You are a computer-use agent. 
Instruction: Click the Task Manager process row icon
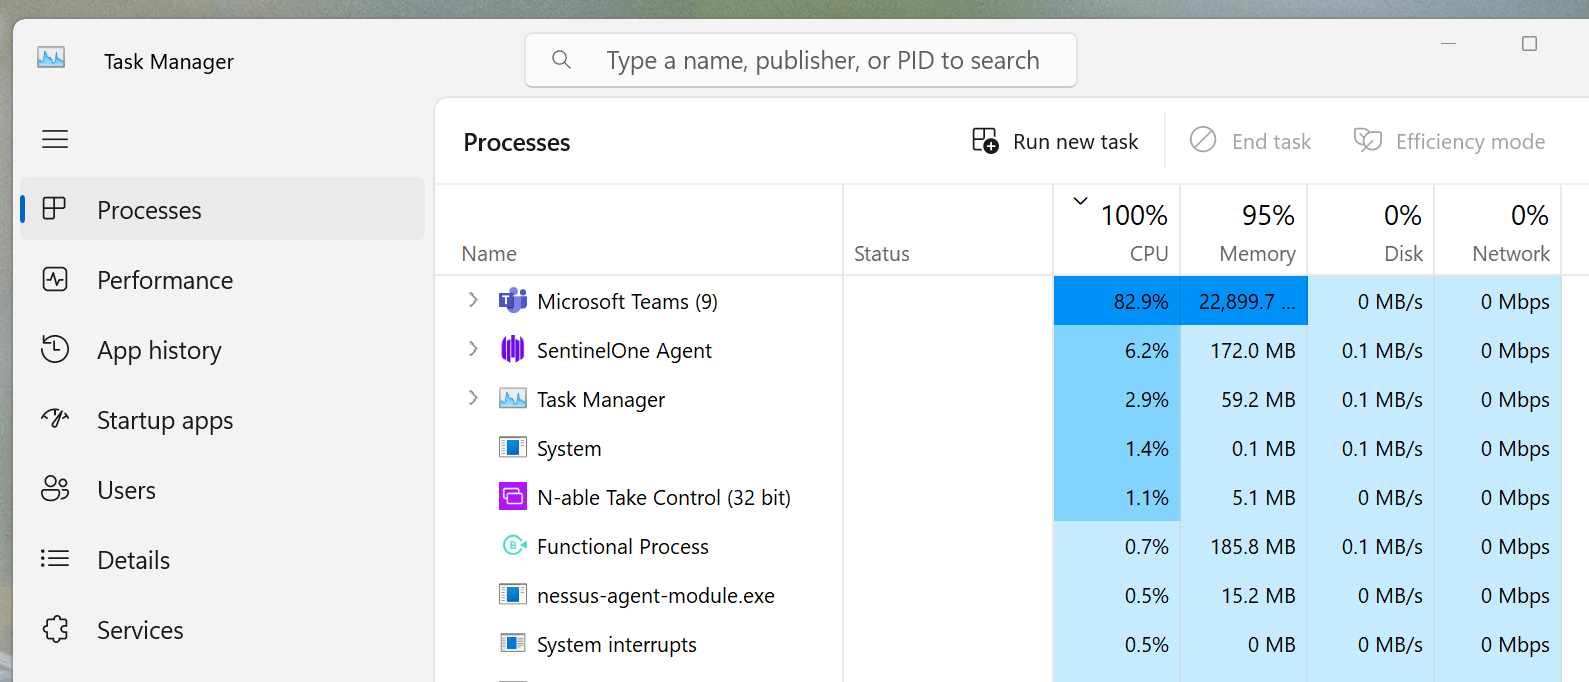(513, 398)
